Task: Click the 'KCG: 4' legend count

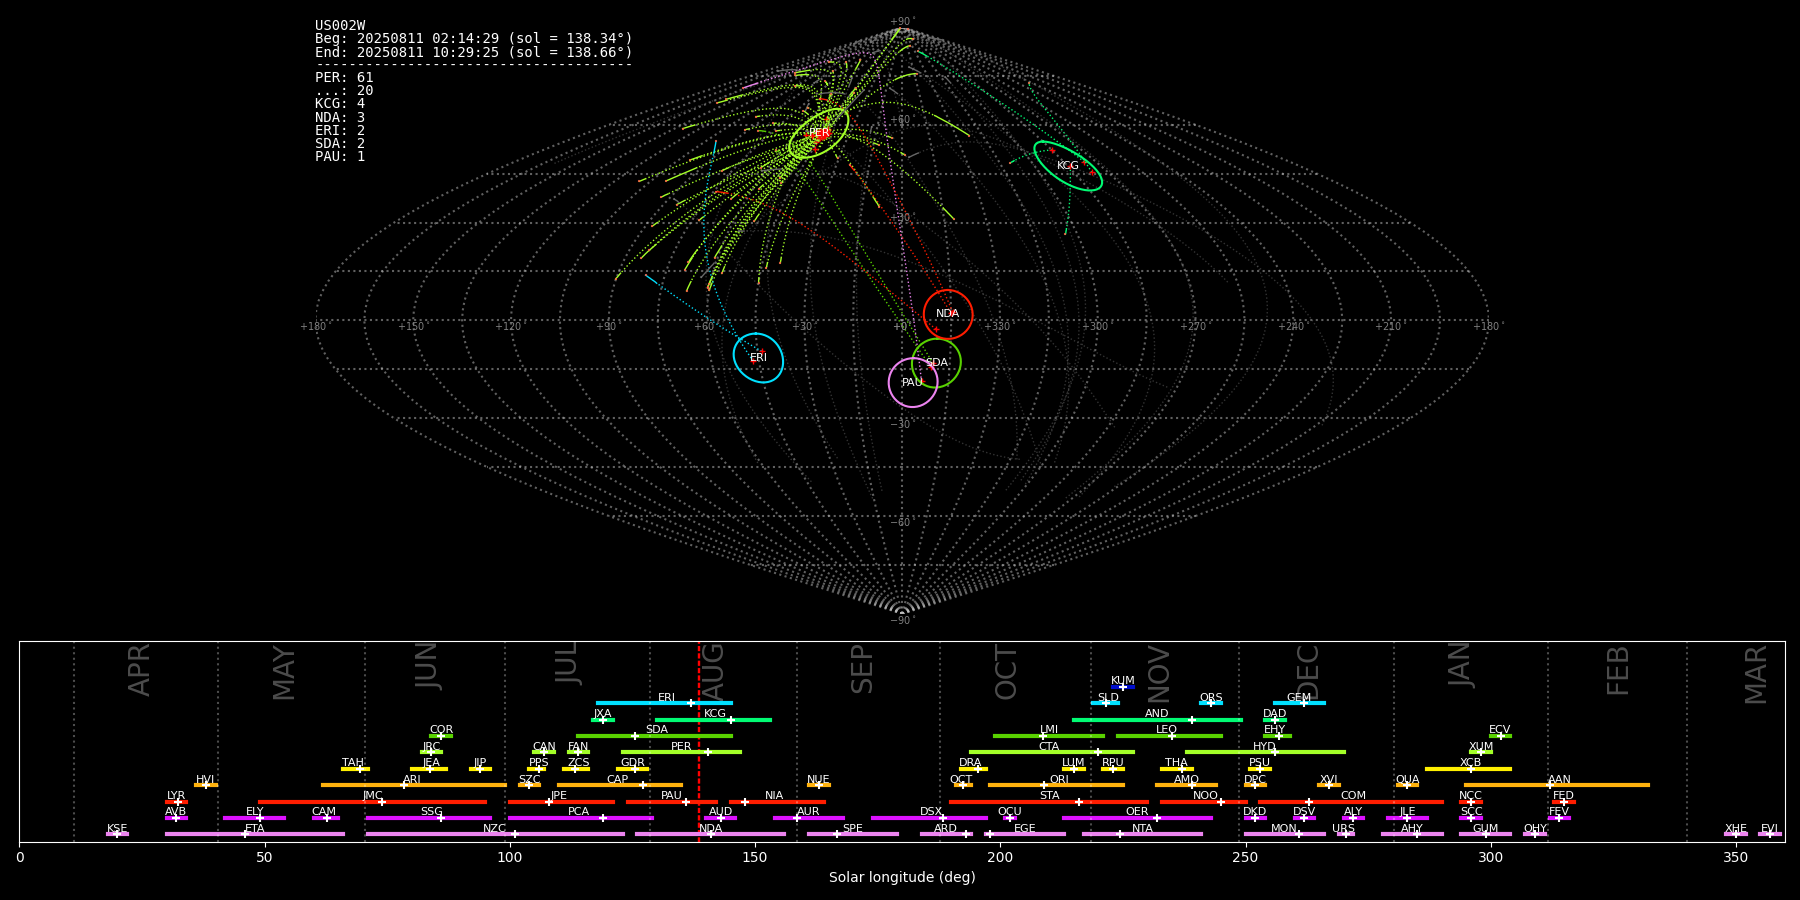Action: [x=340, y=104]
